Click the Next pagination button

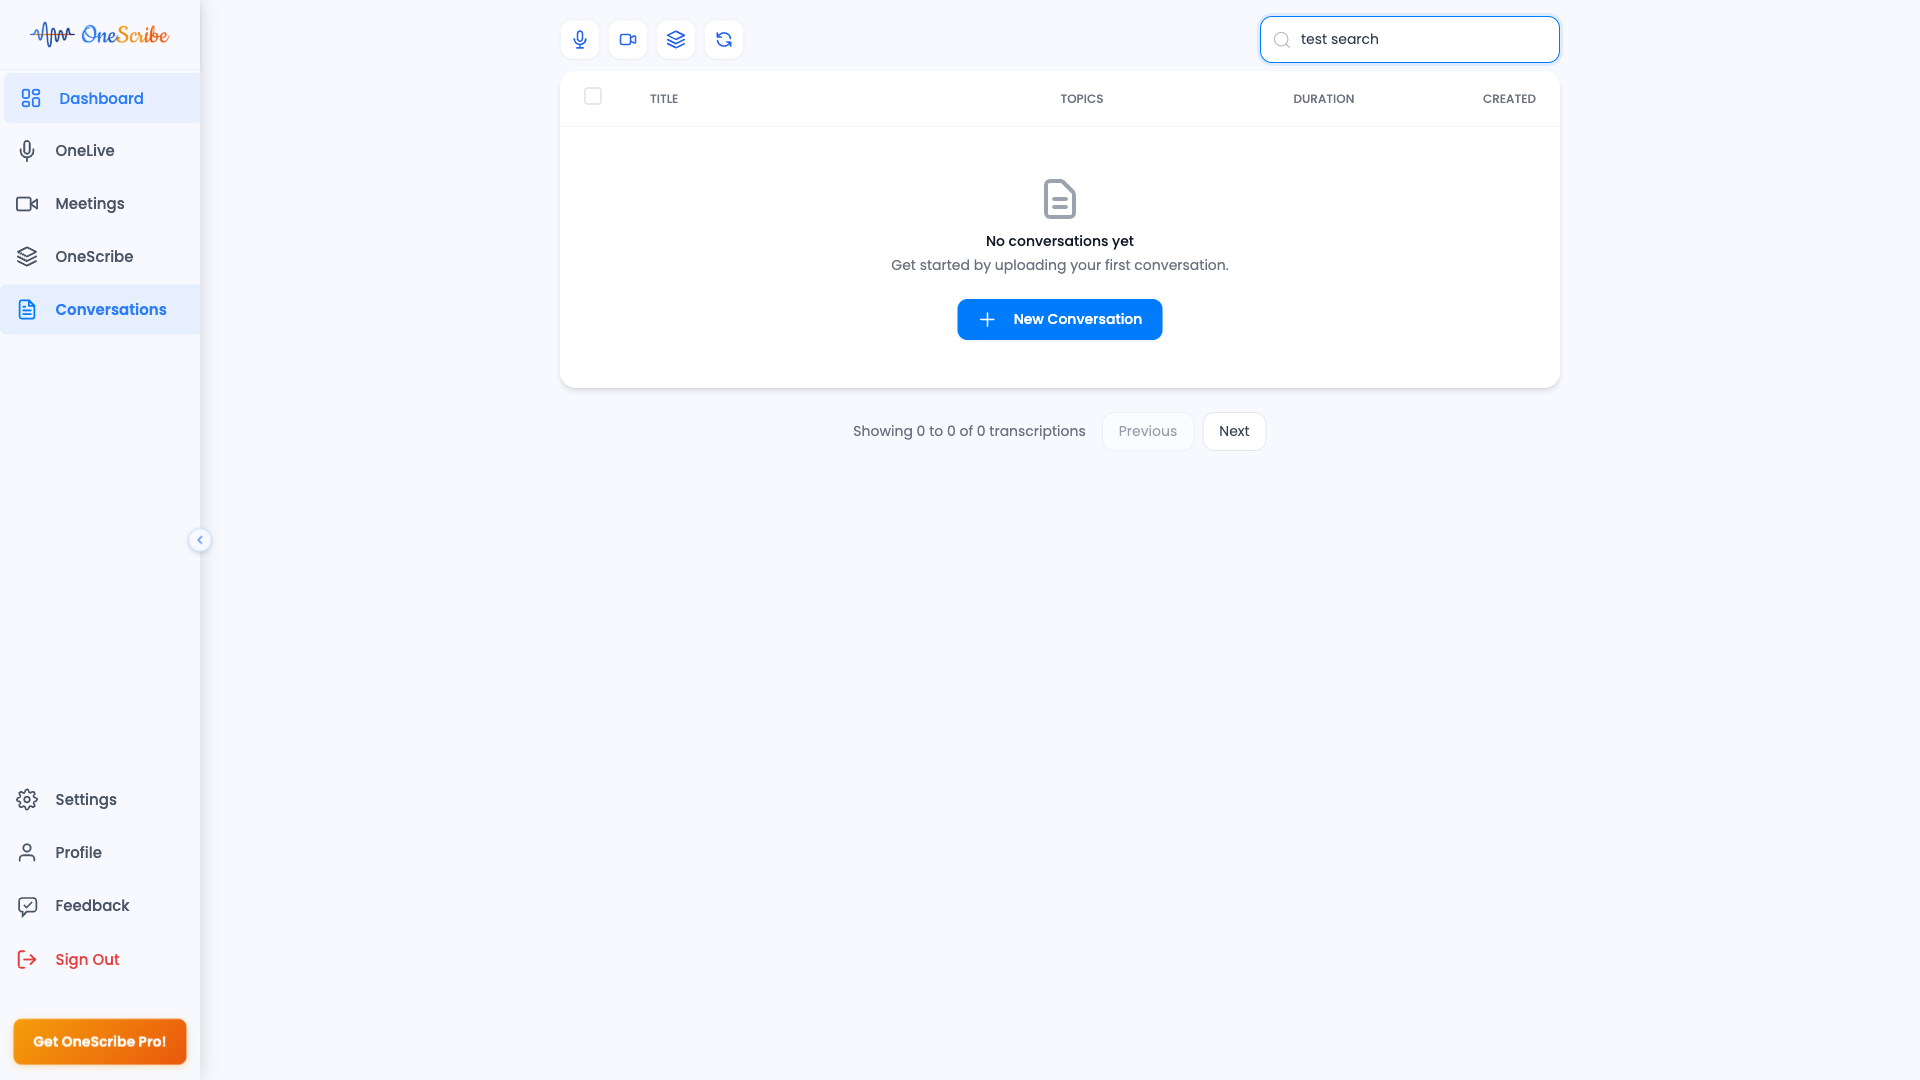[x=1233, y=432]
